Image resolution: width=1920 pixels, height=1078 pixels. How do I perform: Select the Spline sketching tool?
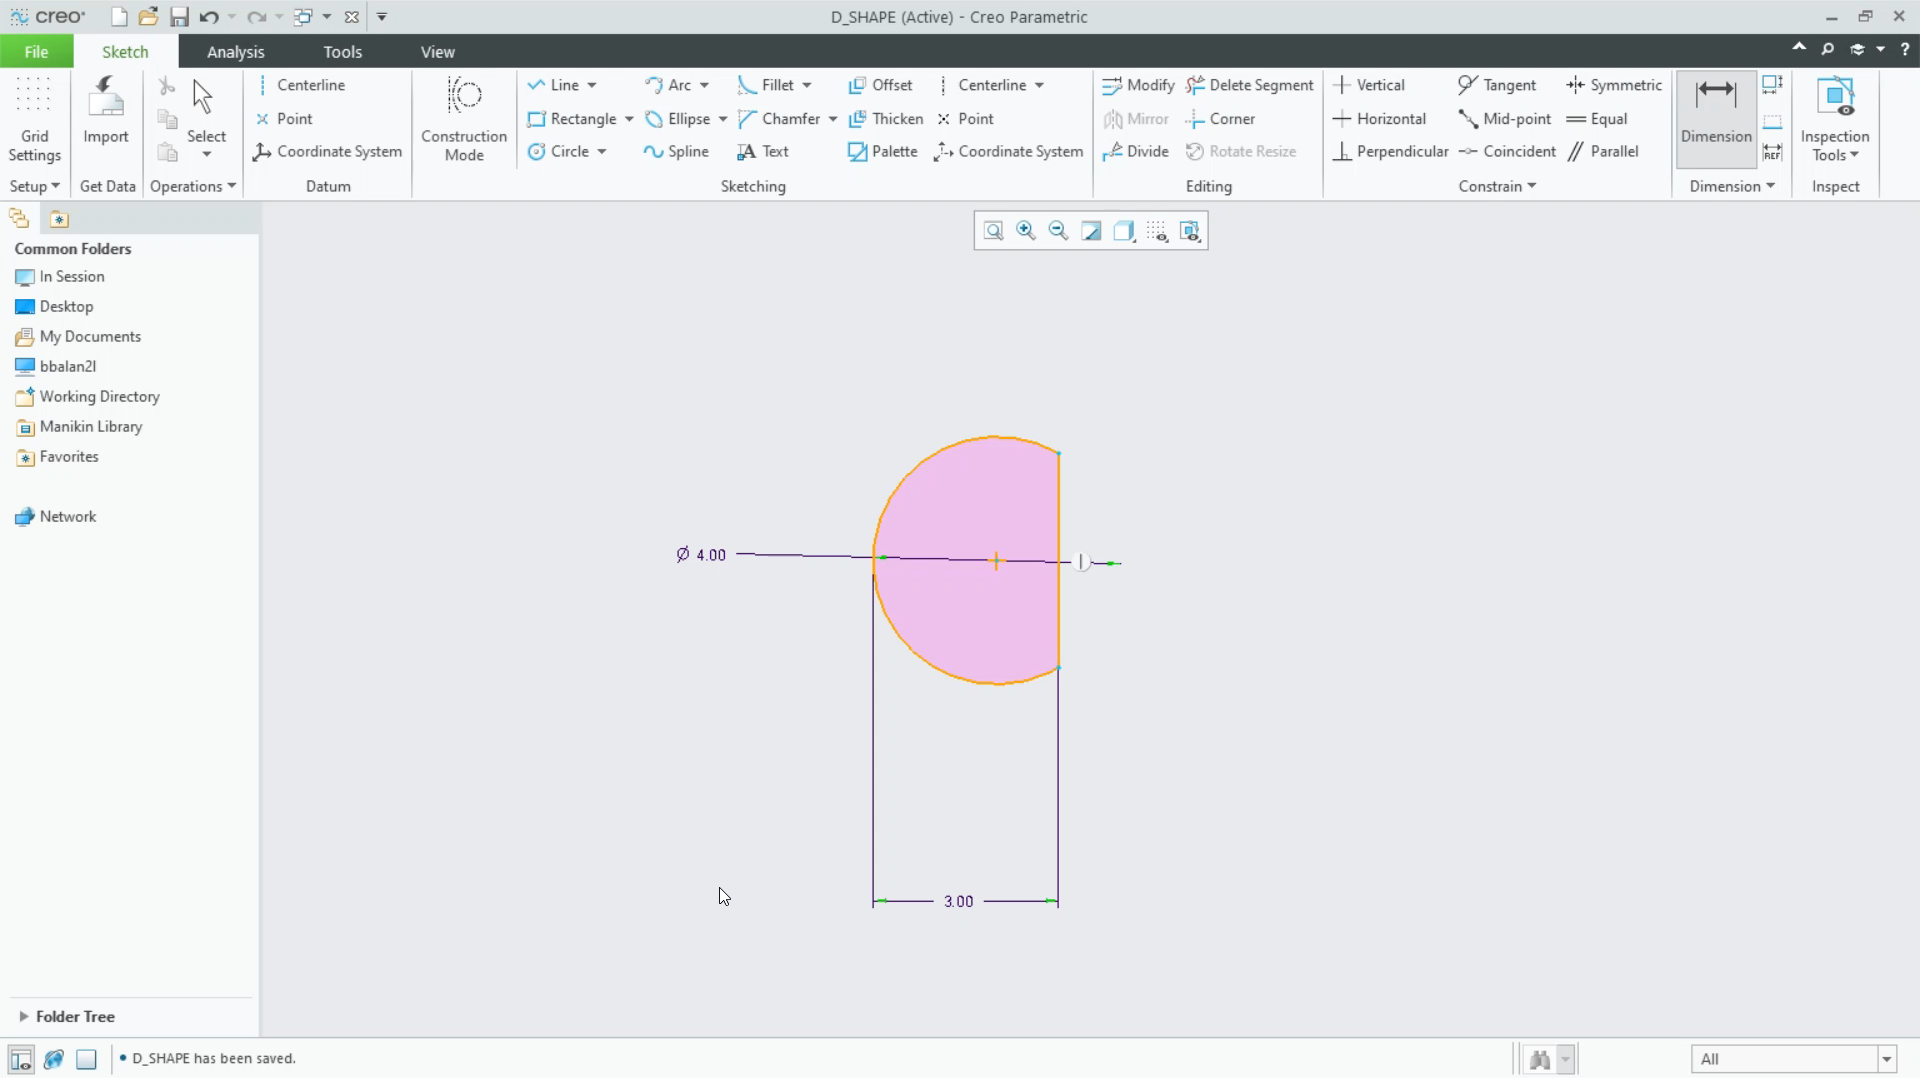tap(677, 151)
